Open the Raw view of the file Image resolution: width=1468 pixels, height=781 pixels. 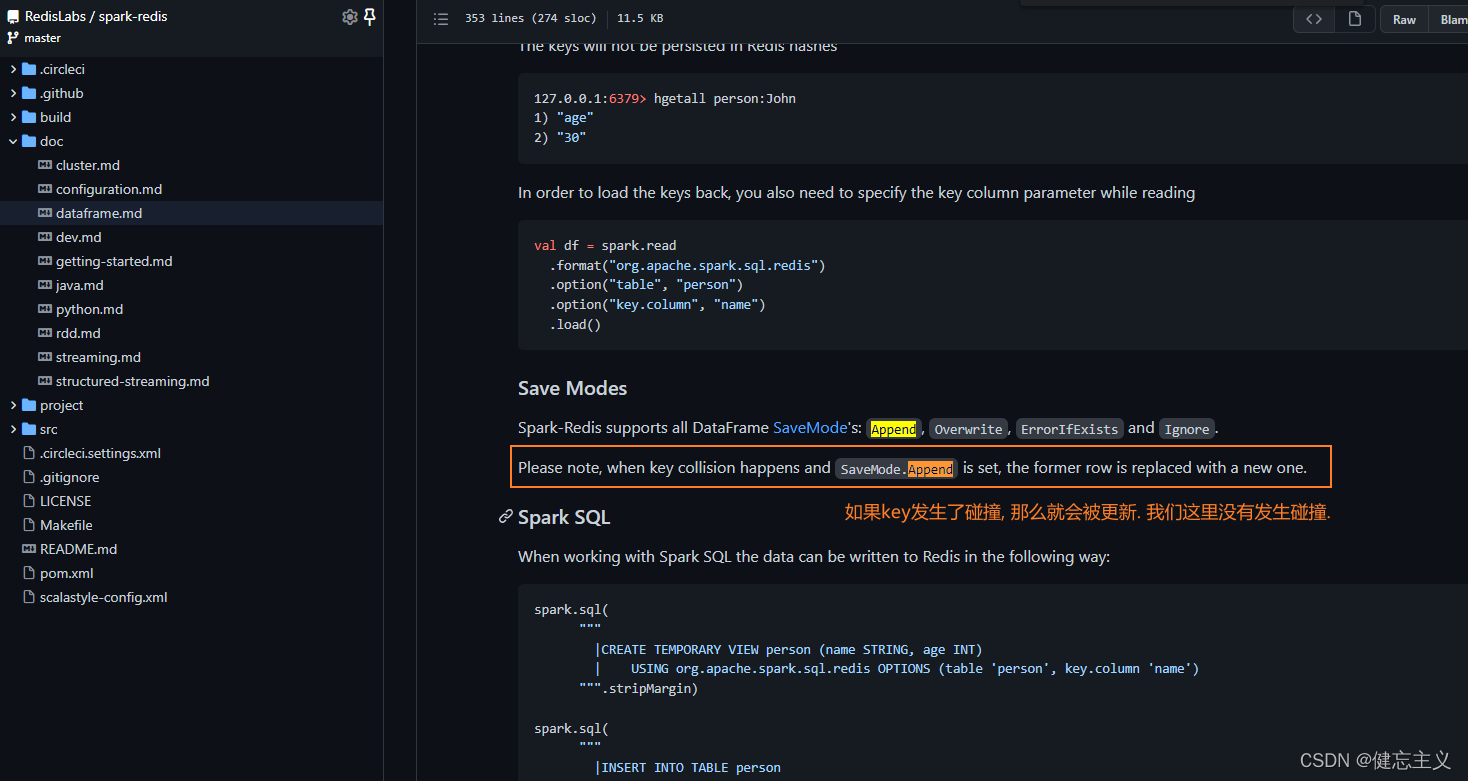click(1404, 18)
